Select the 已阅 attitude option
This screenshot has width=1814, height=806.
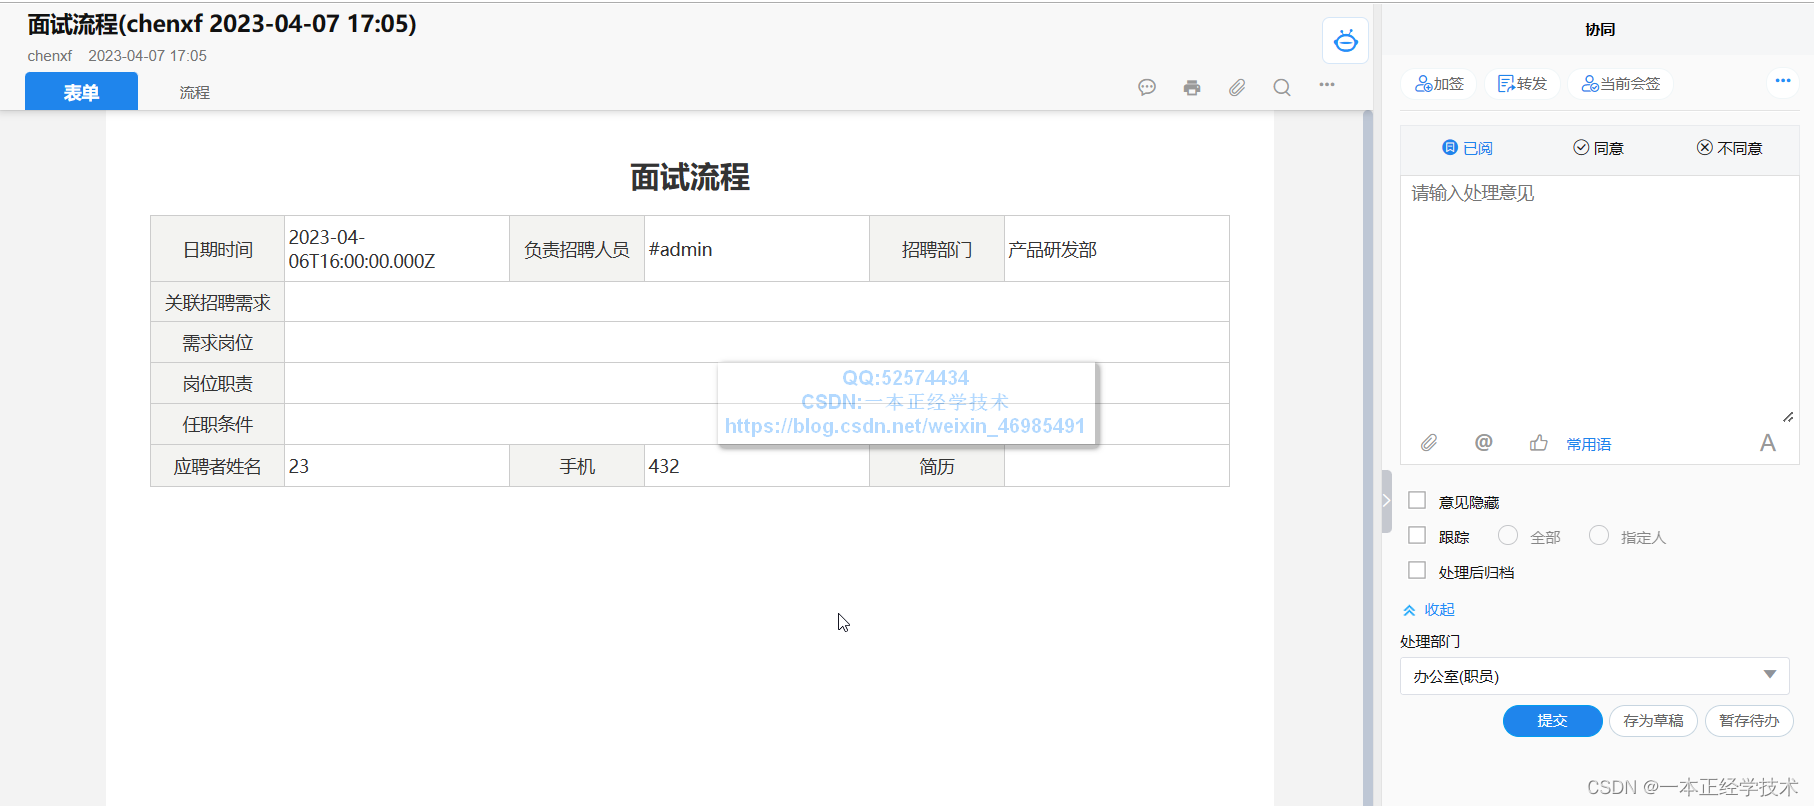coord(1467,148)
